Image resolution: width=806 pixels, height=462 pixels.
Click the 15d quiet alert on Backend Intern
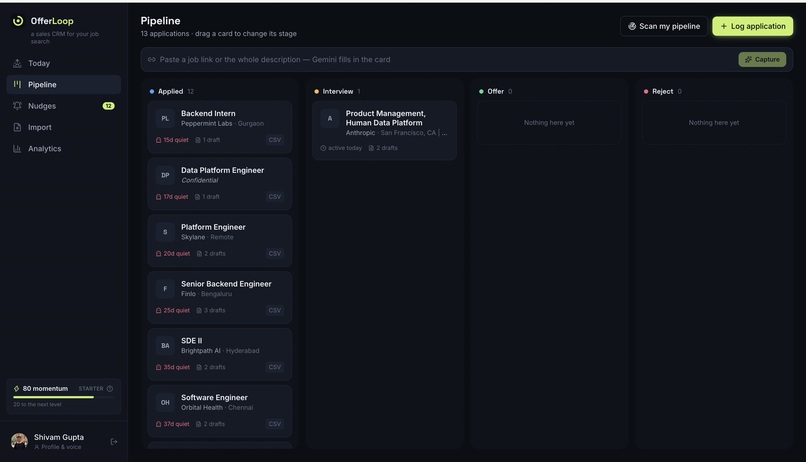click(x=172, y=140)
